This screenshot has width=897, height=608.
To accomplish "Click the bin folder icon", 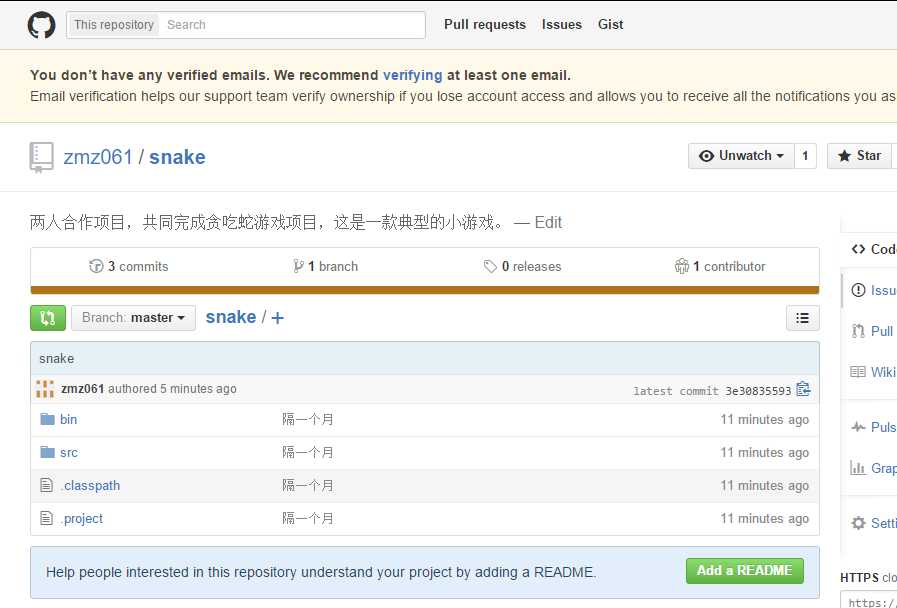I will (47, 419).
